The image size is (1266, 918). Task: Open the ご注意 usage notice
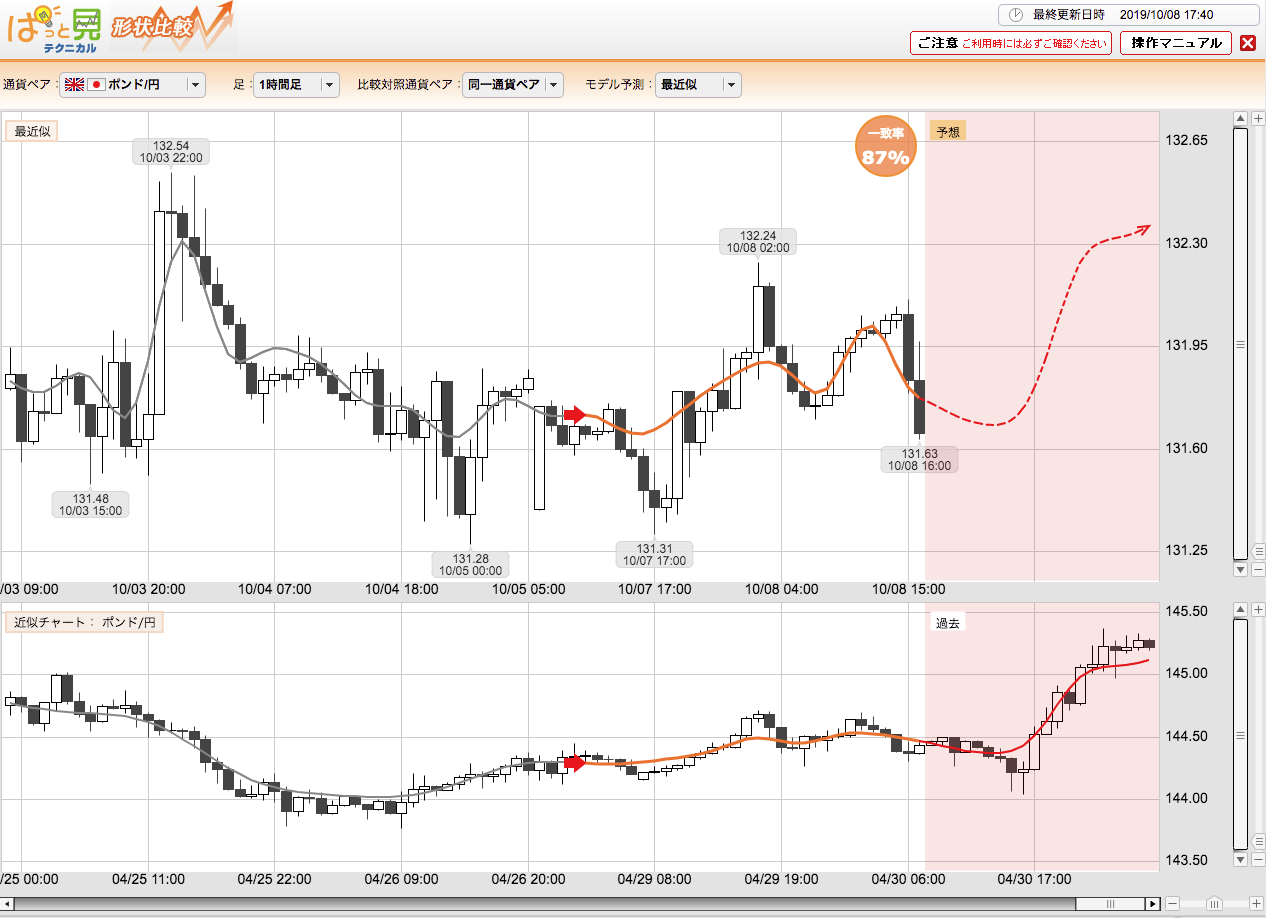(x=1010, y=43)
